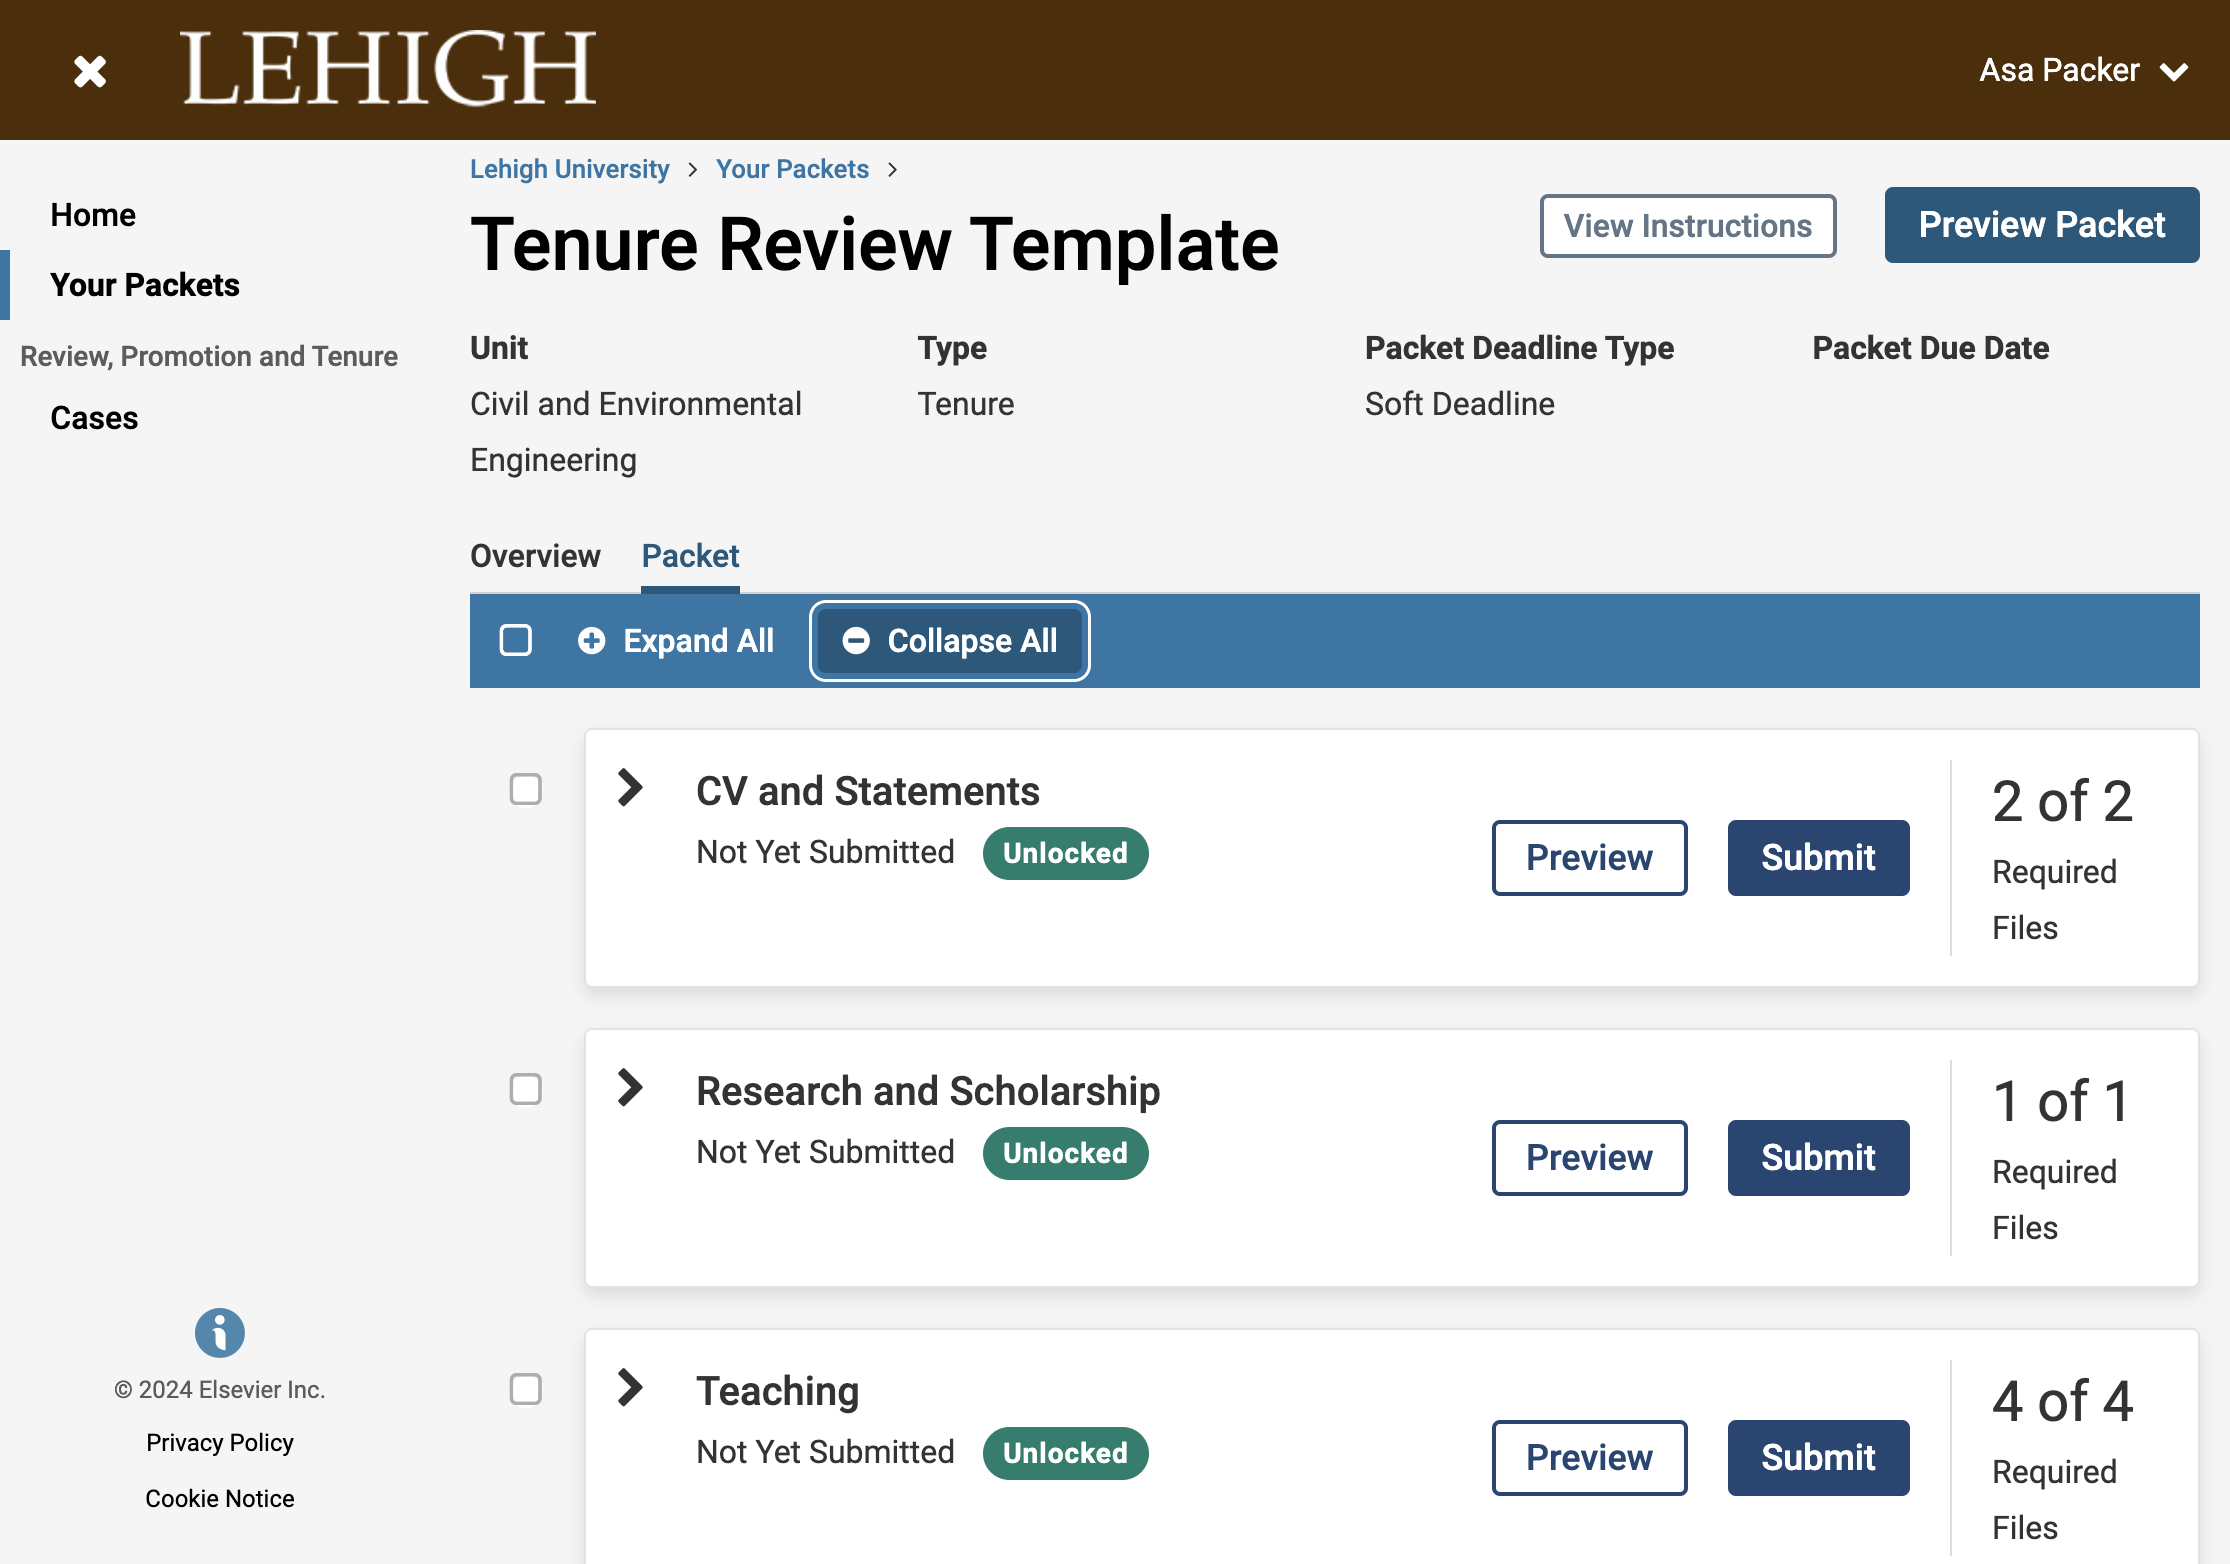Viewport: 2230px width, 1564px height.
Task: Click the Unlocked badge for CV and Statements
Action: point(1065,853)
